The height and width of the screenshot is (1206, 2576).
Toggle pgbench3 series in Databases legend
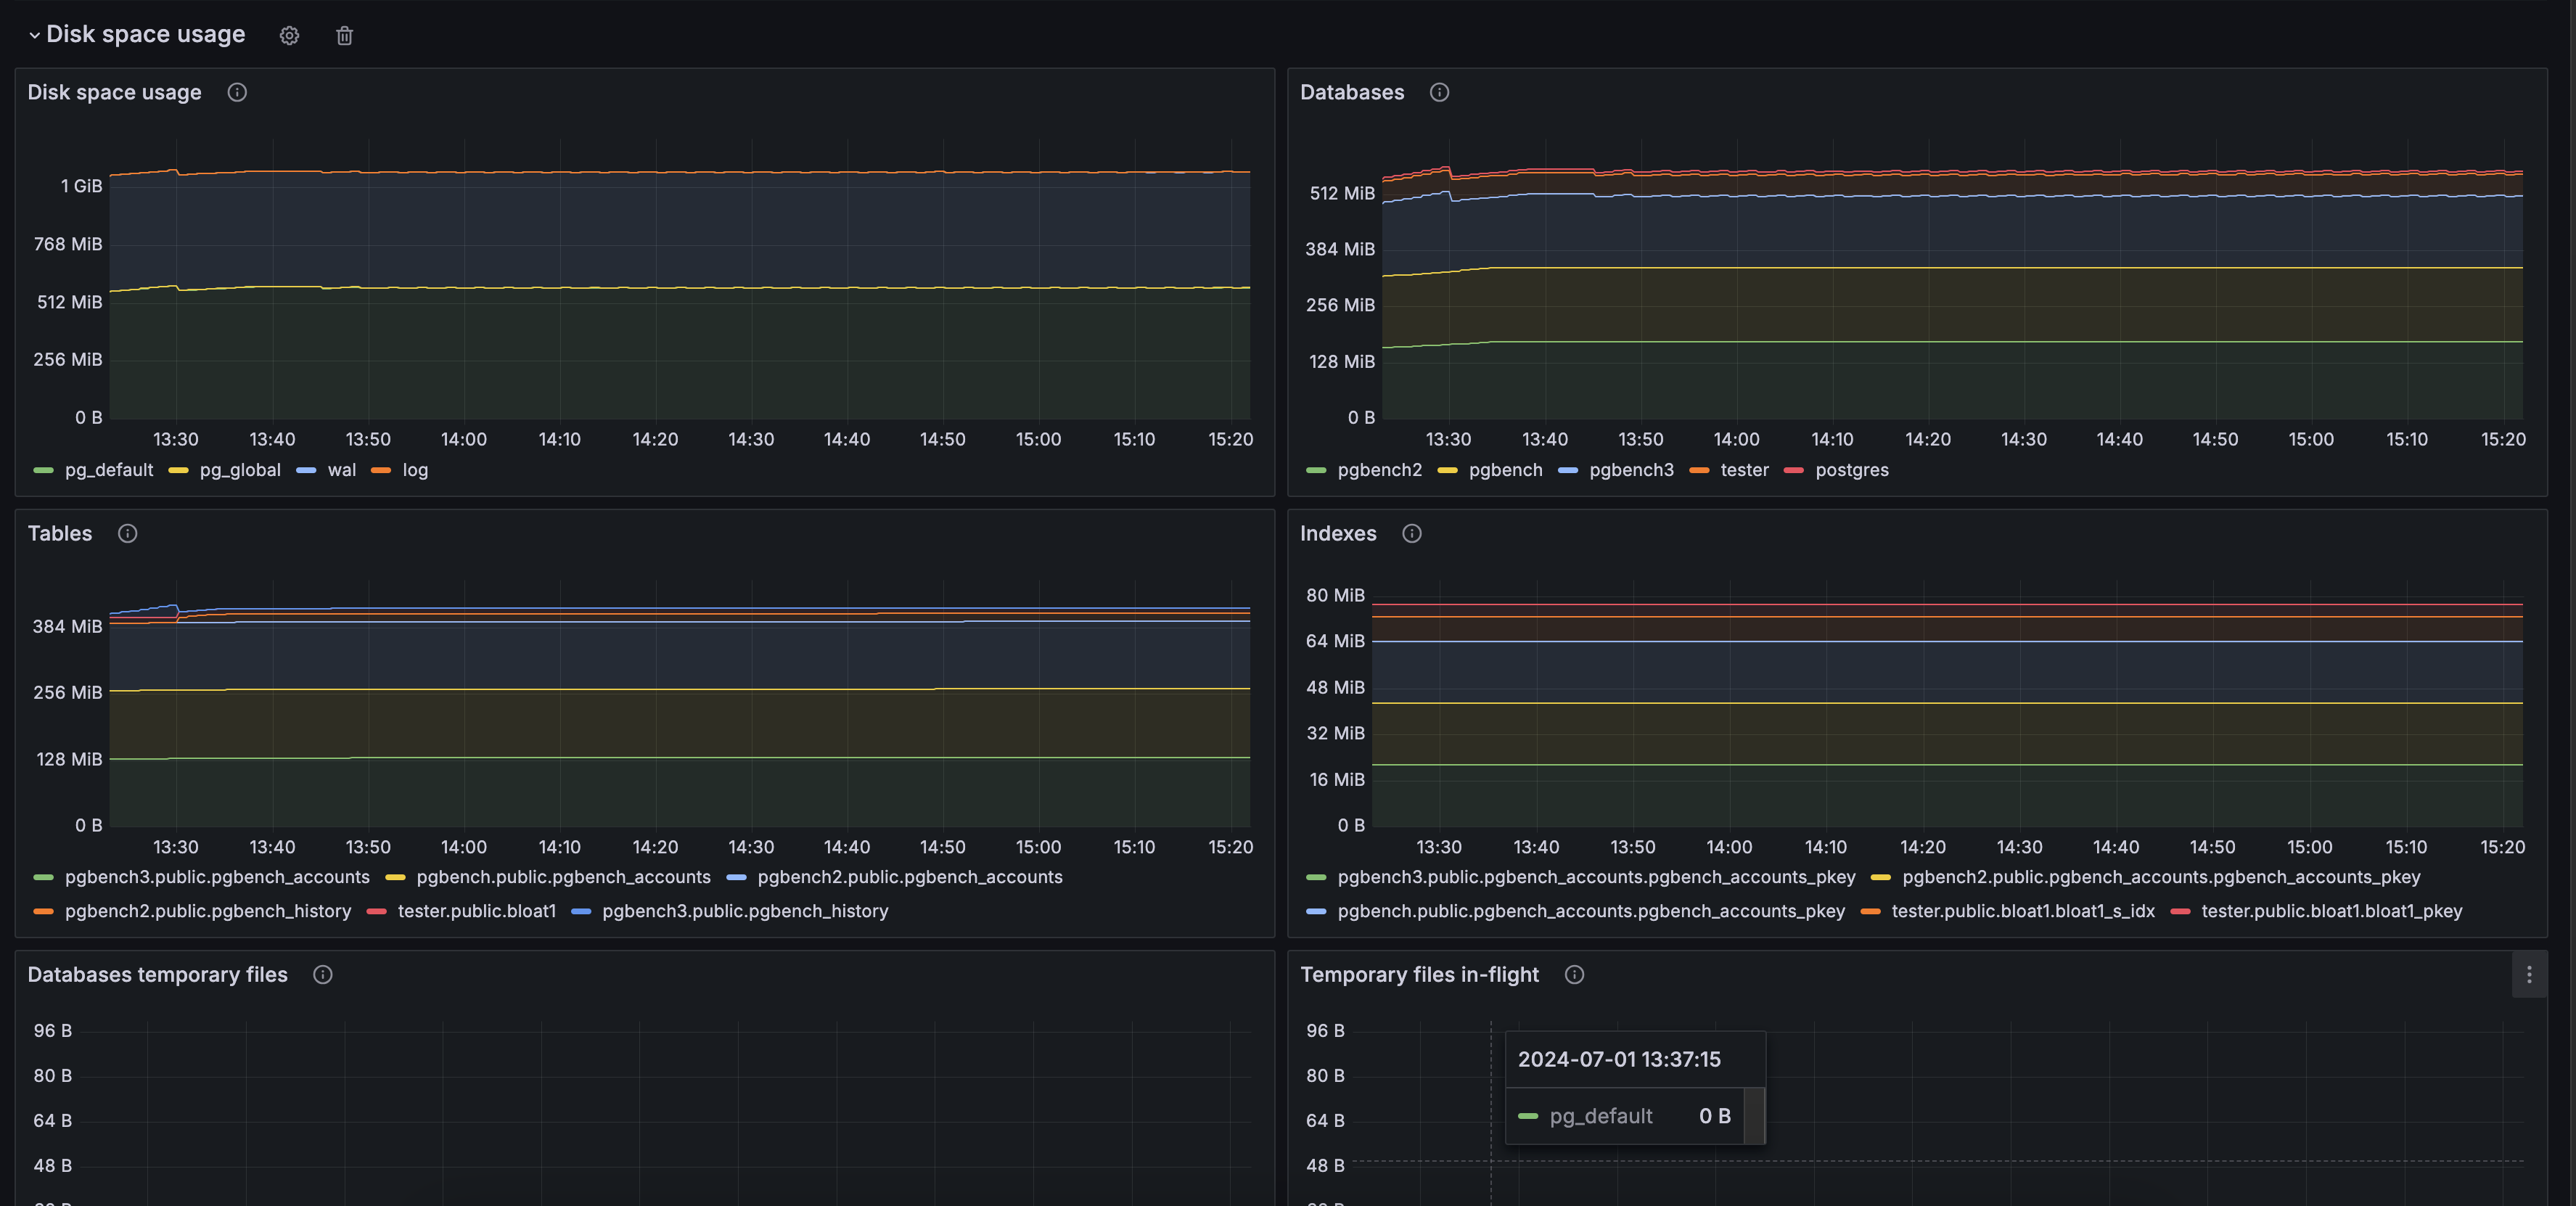click(x=1631, y=470)
